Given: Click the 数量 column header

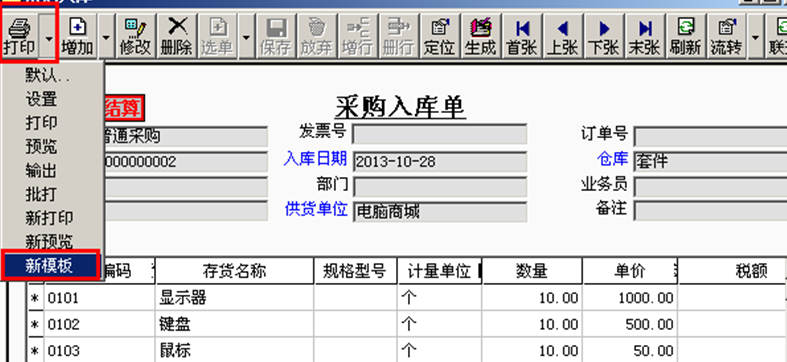Looking at the screenshot, I should tap(532, 272).
